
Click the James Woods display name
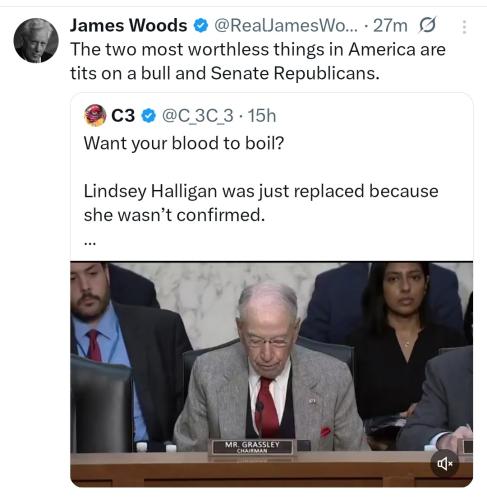(129, 26)
